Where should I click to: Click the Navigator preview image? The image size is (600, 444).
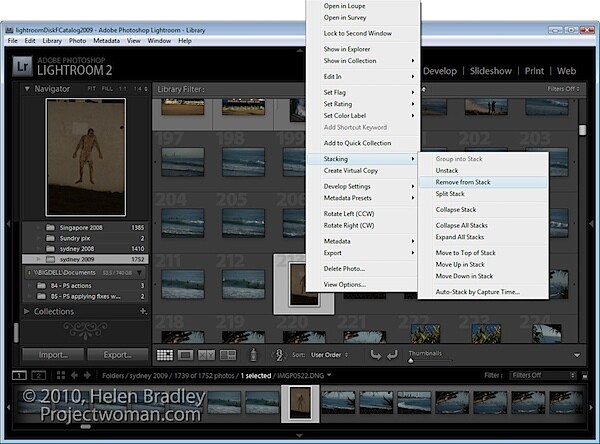tap(85, 157)
